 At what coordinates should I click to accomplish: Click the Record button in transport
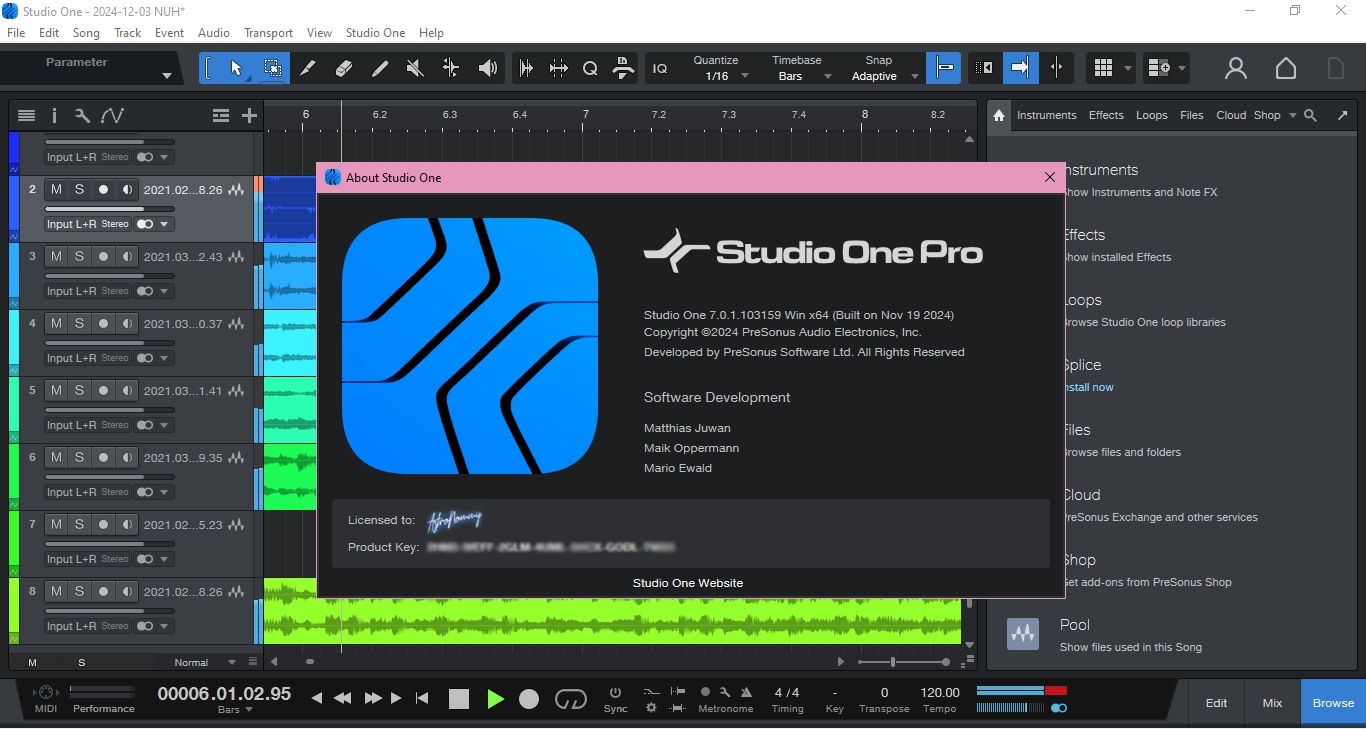(529, 699)
